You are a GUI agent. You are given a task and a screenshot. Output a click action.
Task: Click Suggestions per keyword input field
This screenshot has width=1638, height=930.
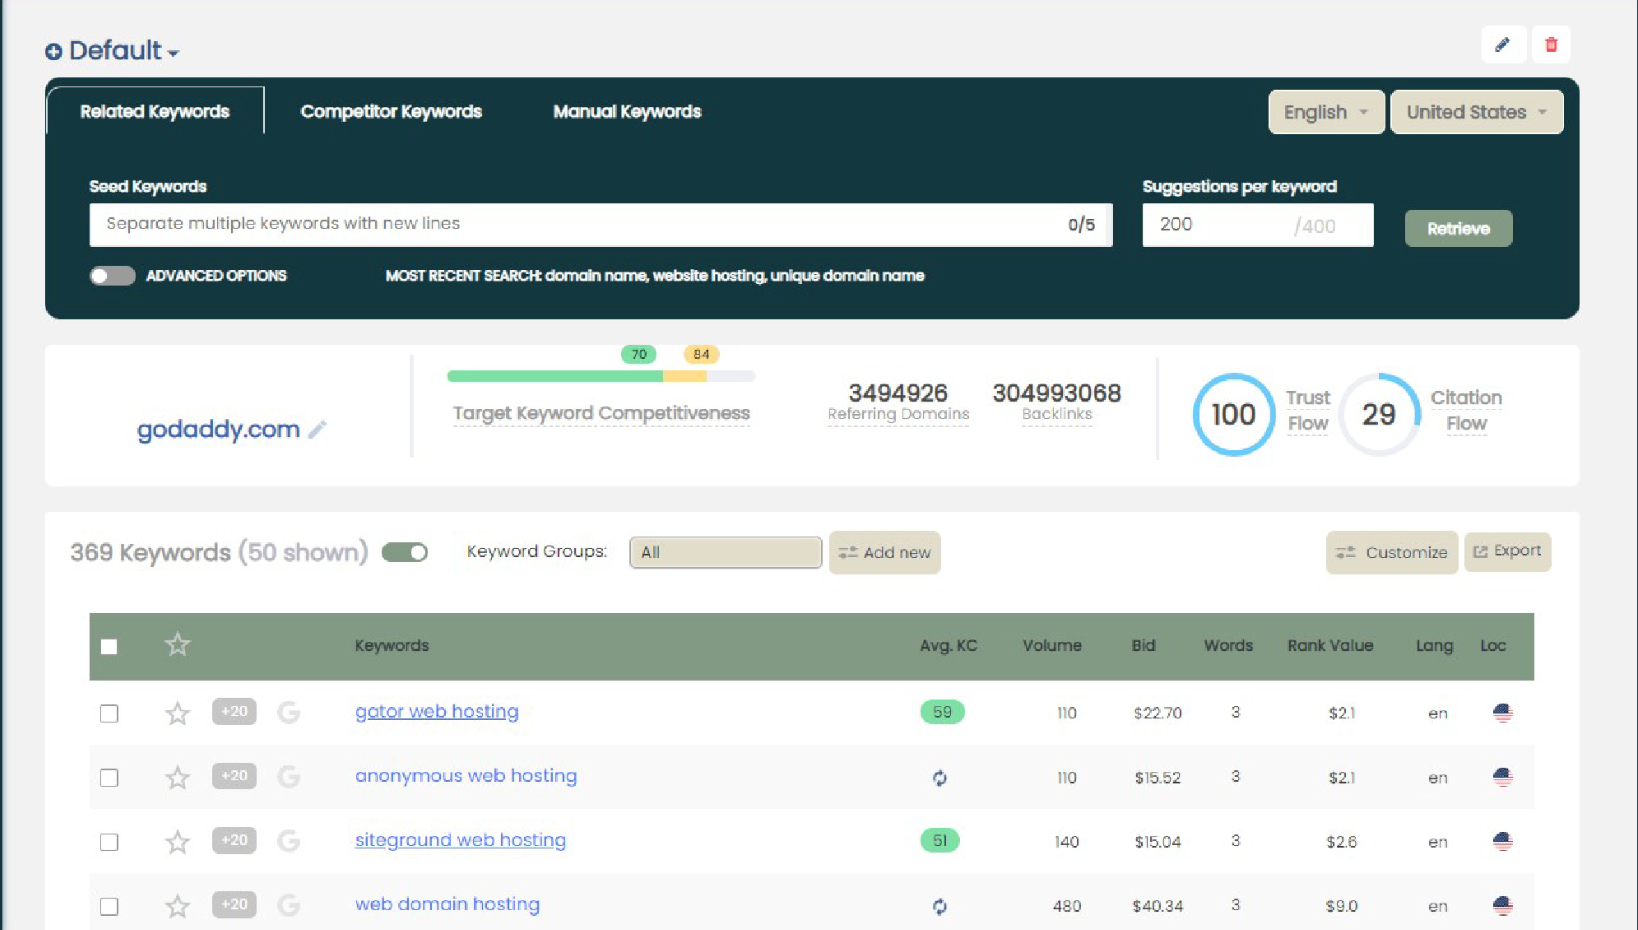(x=1257, y=225)
